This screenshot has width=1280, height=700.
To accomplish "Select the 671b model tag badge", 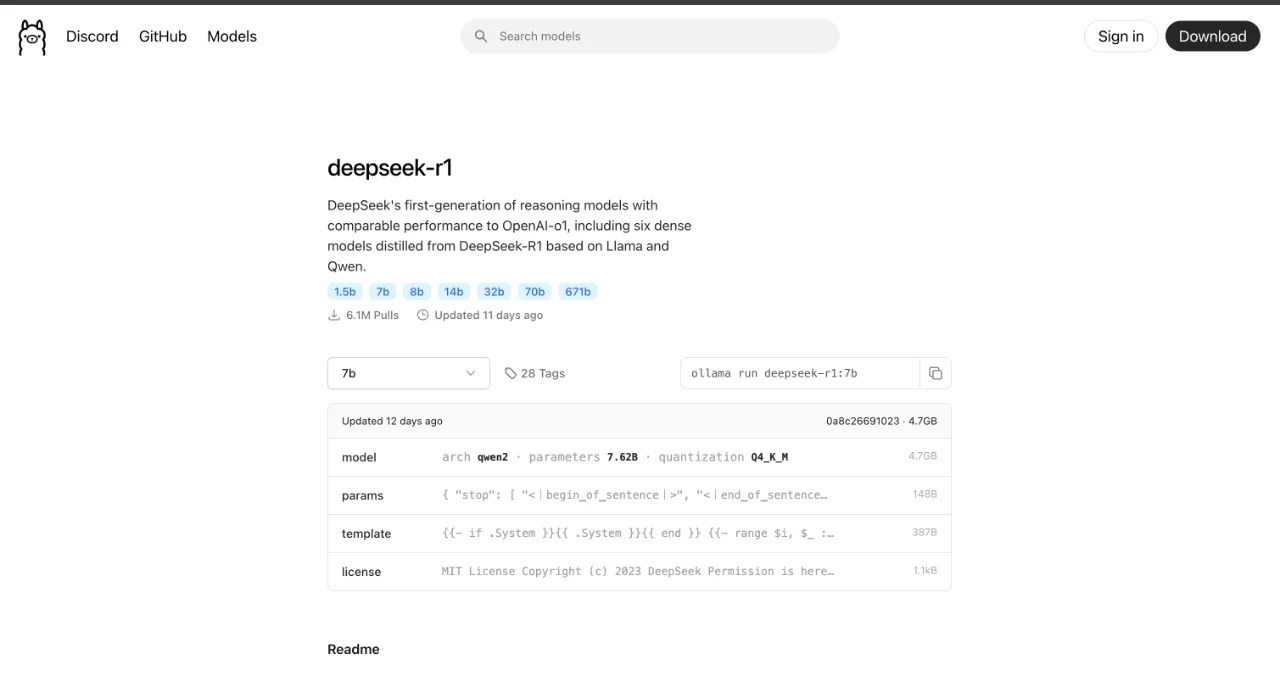I will [578, 291].
